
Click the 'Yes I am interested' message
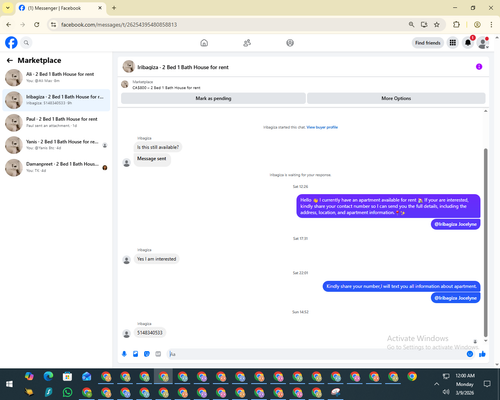coord(156,259)
